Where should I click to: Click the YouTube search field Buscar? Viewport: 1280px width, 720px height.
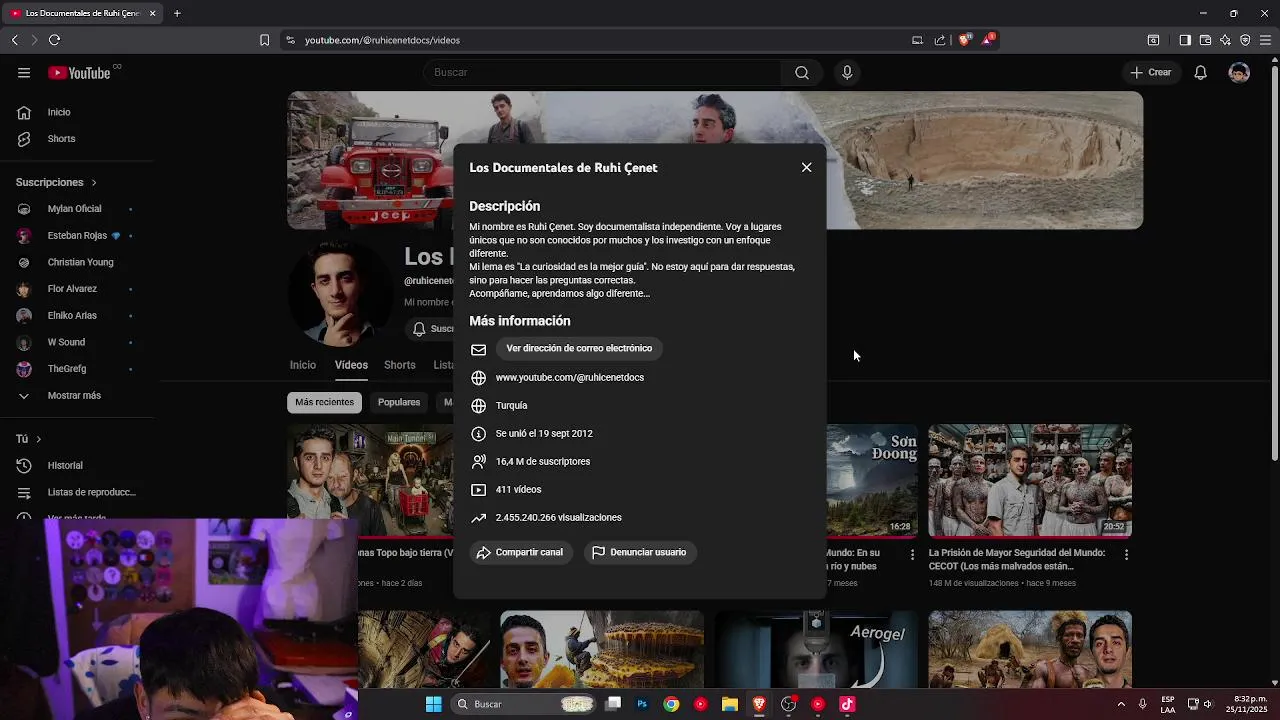point(603,72)
